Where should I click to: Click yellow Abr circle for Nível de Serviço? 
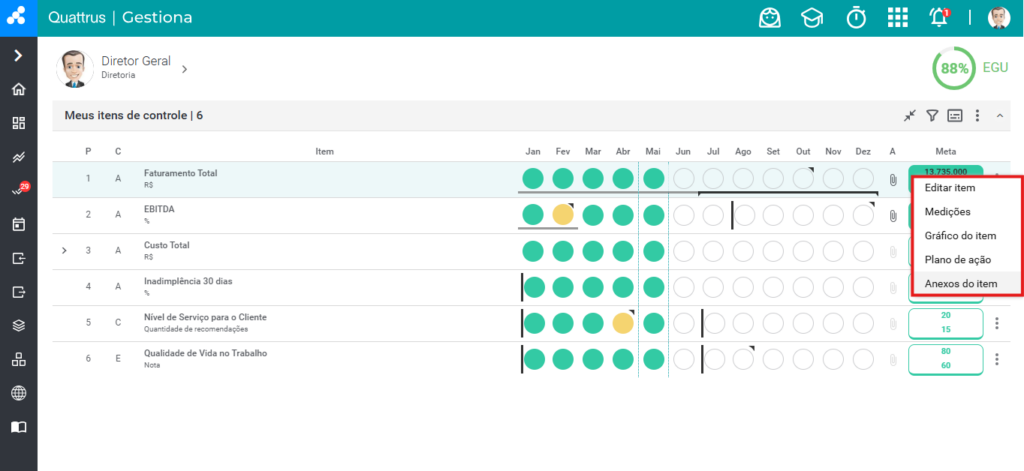tap(623, 323)
